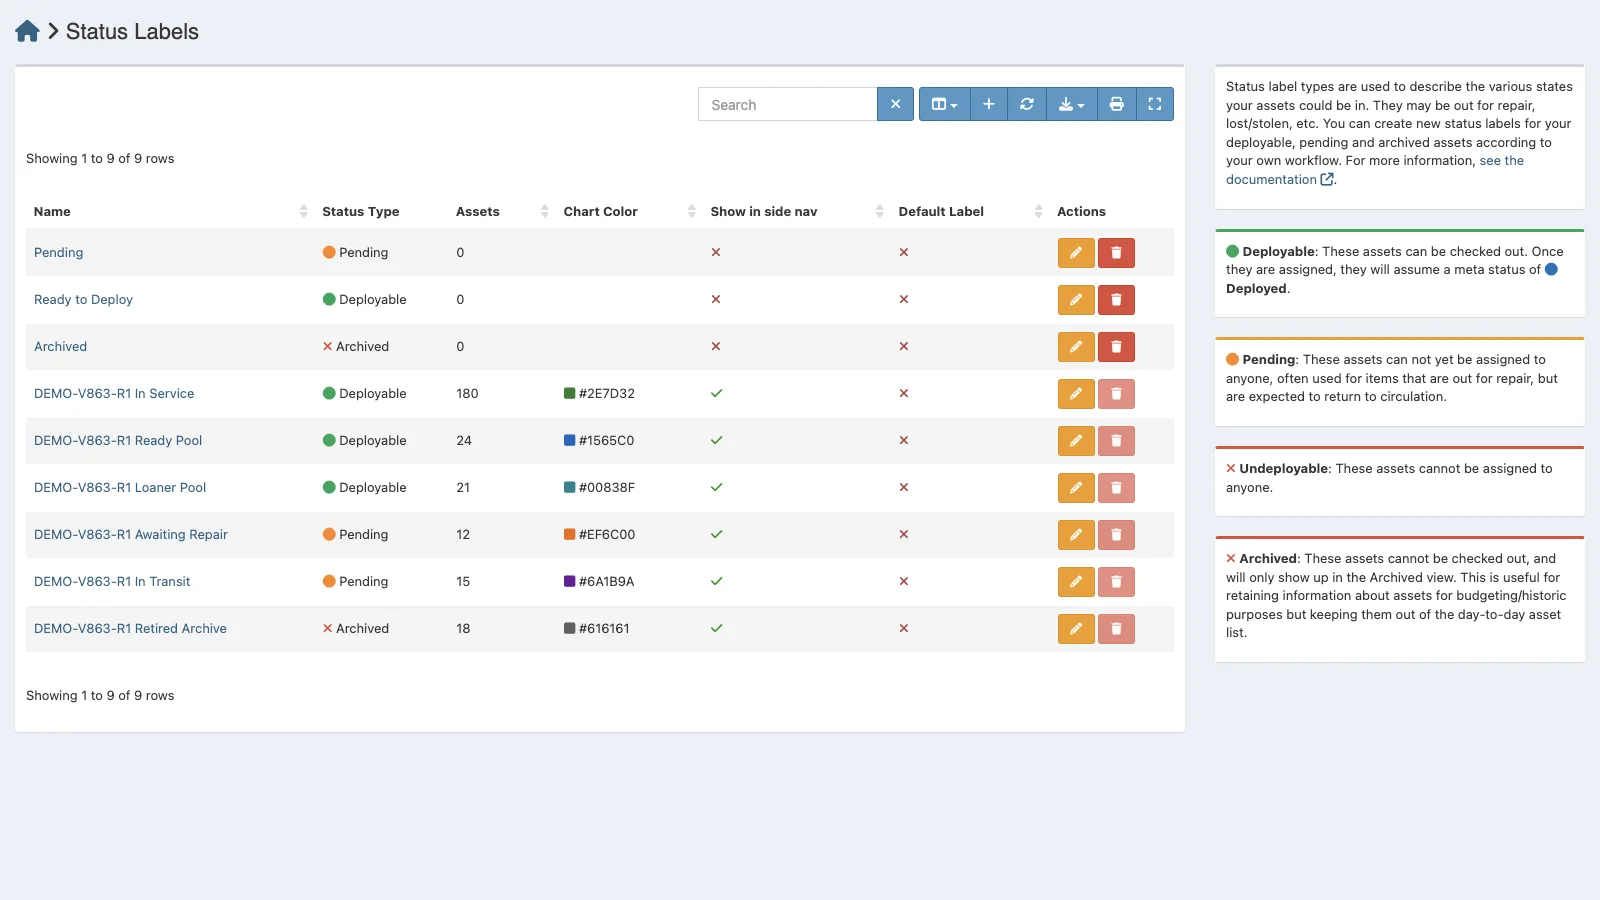Click the #616161 gray color swatch
The width and height of the screenshot is (1600, 900).
569,629
